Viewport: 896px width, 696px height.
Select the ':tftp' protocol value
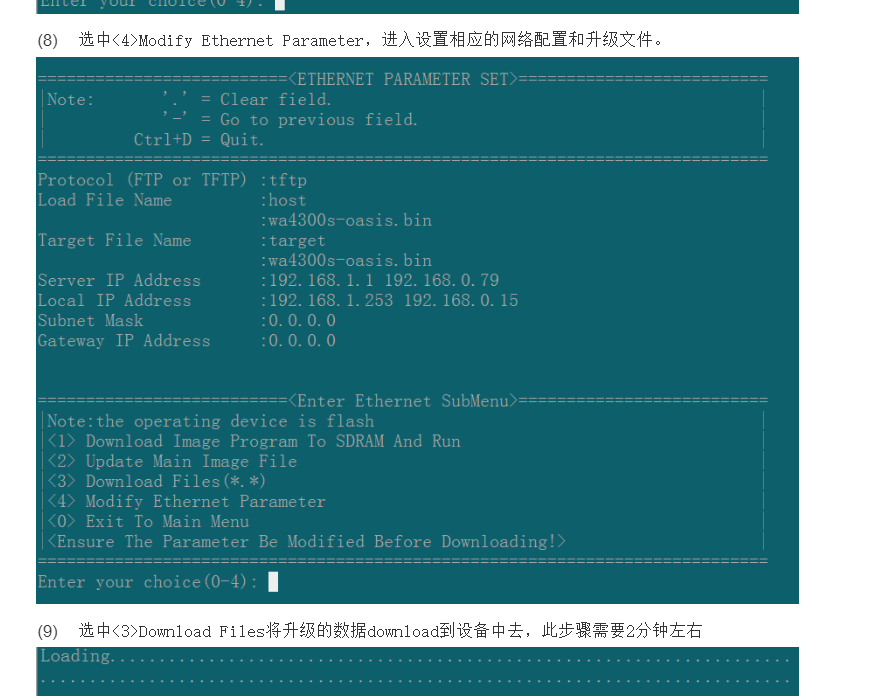pos(283,180)
